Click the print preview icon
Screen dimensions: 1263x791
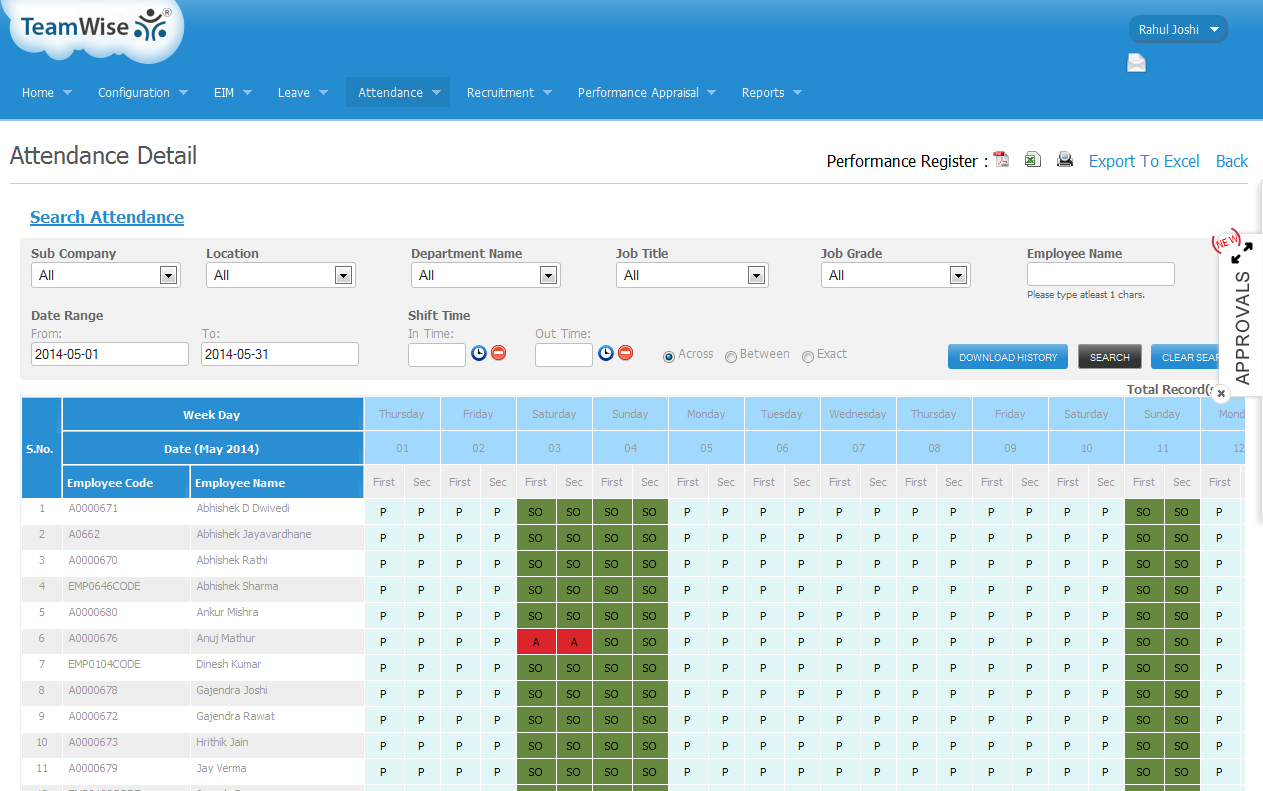[1065, 160]
